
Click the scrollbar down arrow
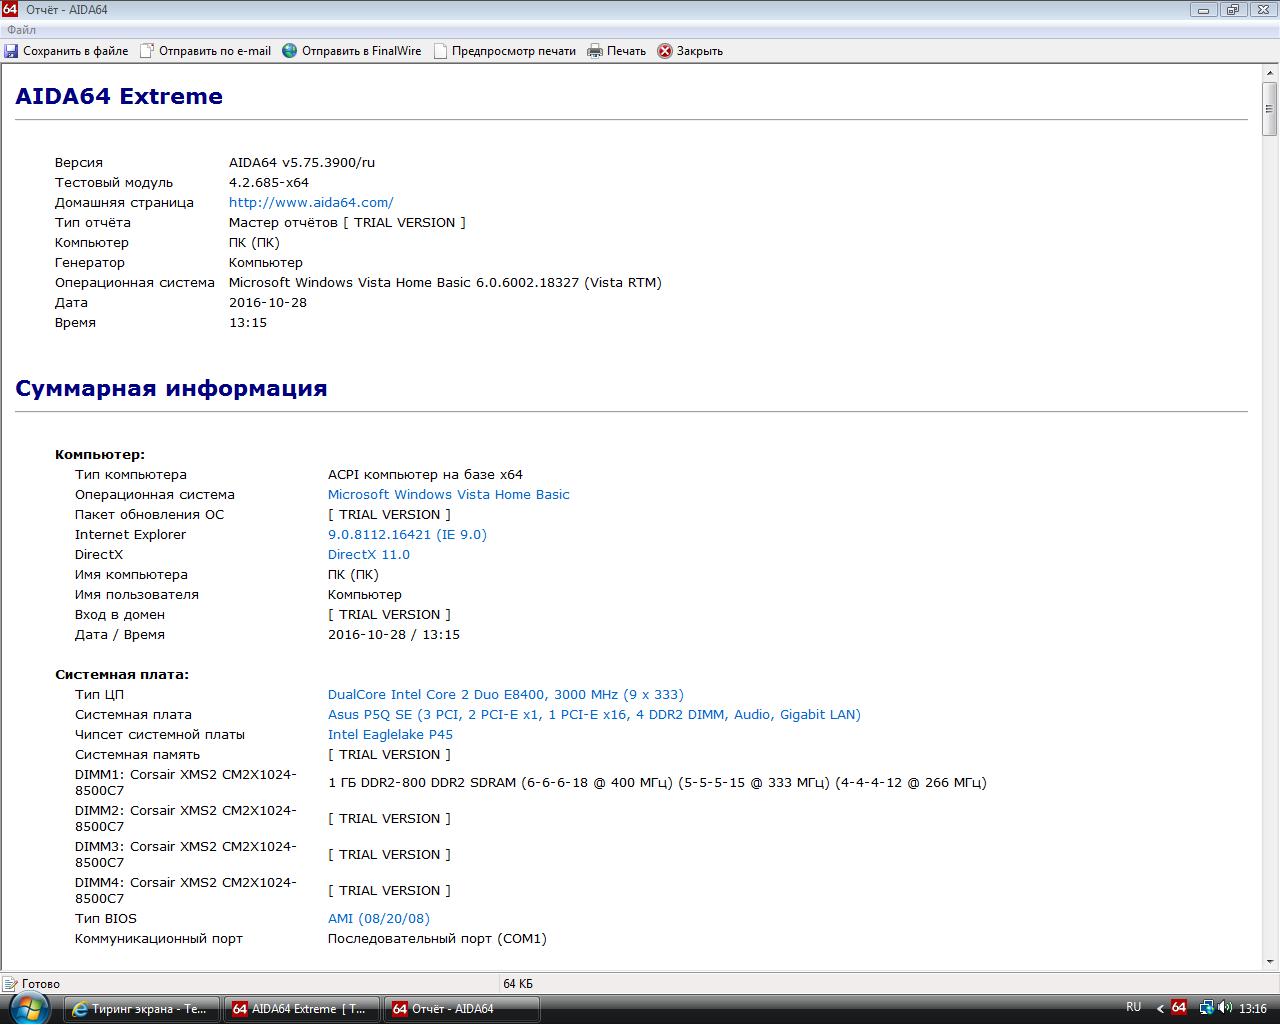(x=1270, y=961)
